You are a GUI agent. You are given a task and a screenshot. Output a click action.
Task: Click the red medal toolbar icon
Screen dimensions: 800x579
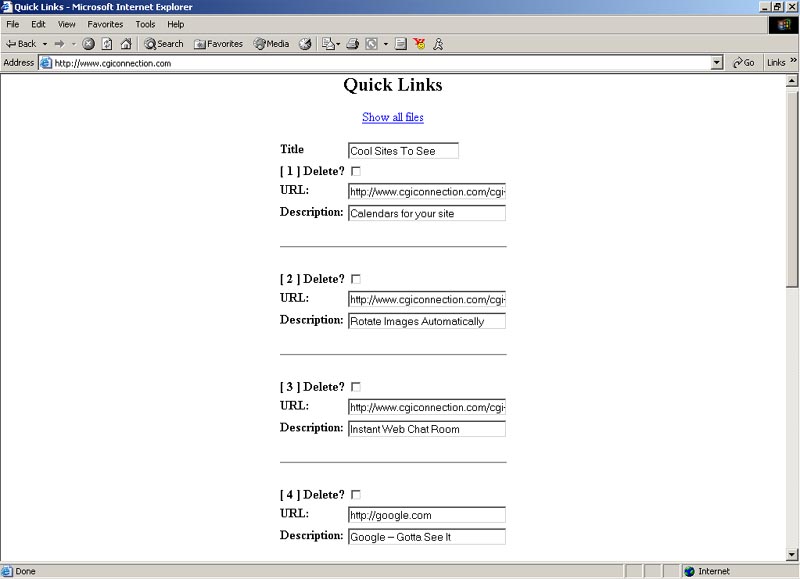tap(419, 44)
